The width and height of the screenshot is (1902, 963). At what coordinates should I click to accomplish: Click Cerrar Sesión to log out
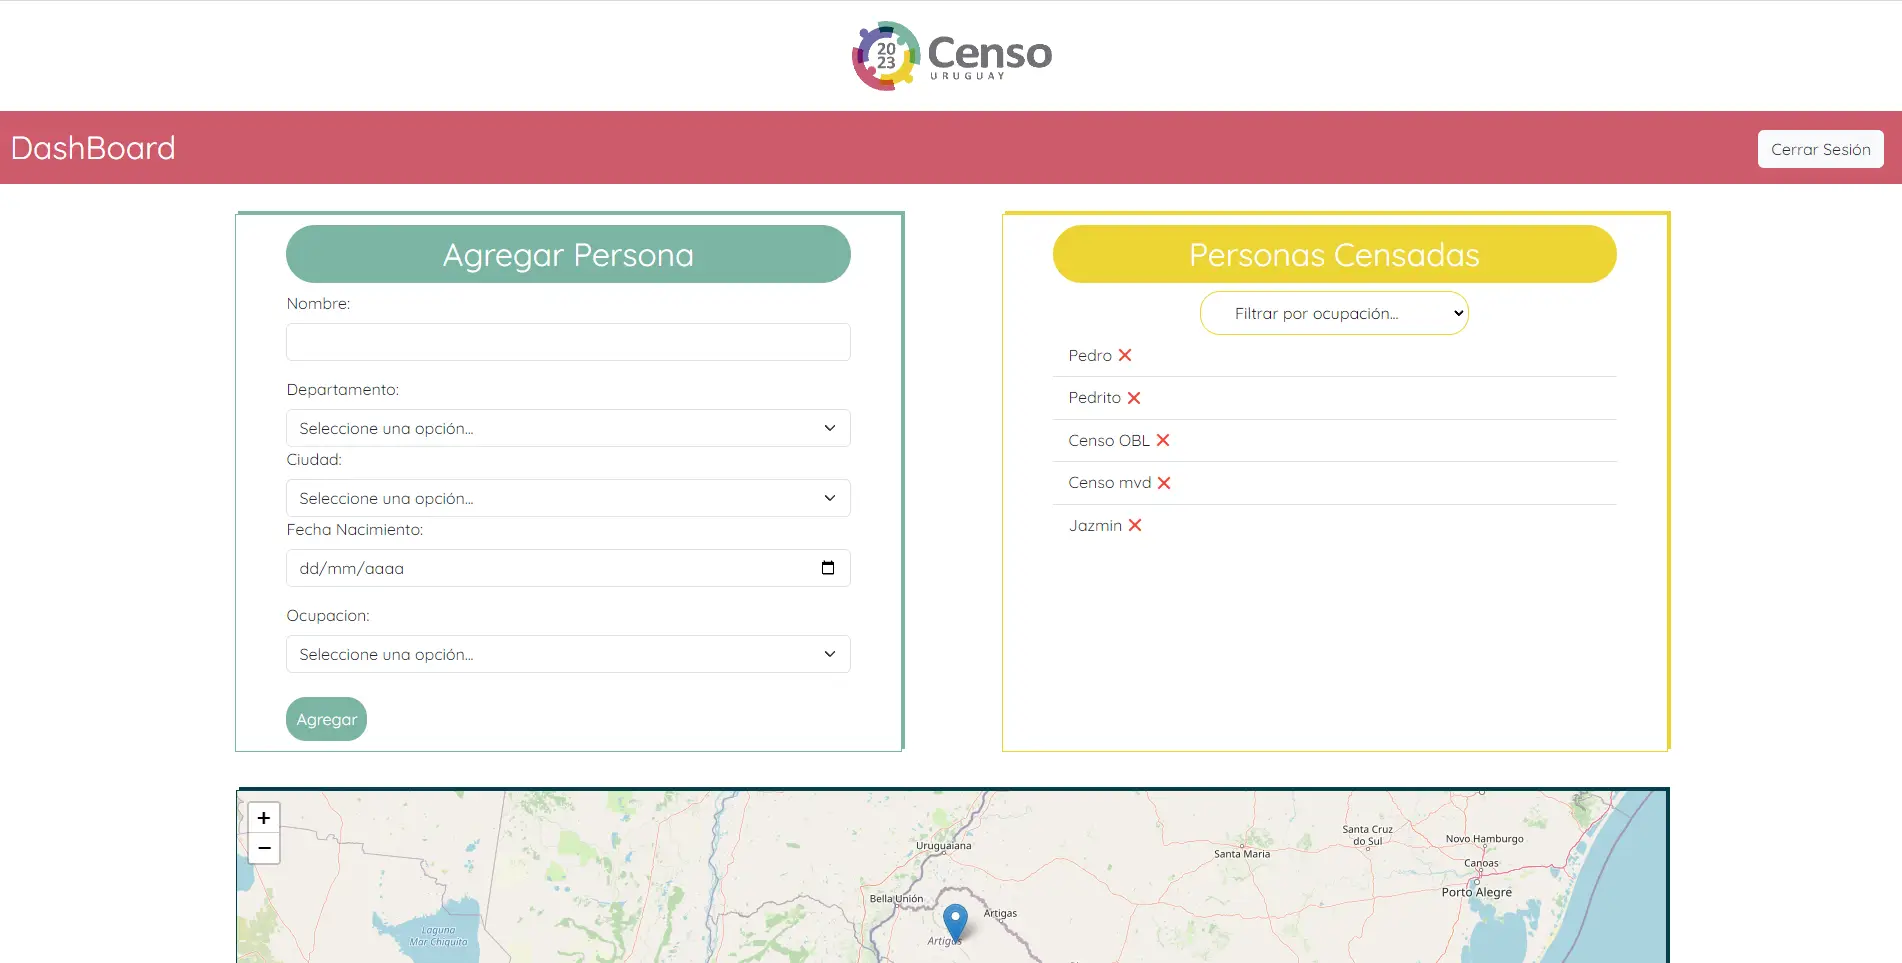point(1820,149)
